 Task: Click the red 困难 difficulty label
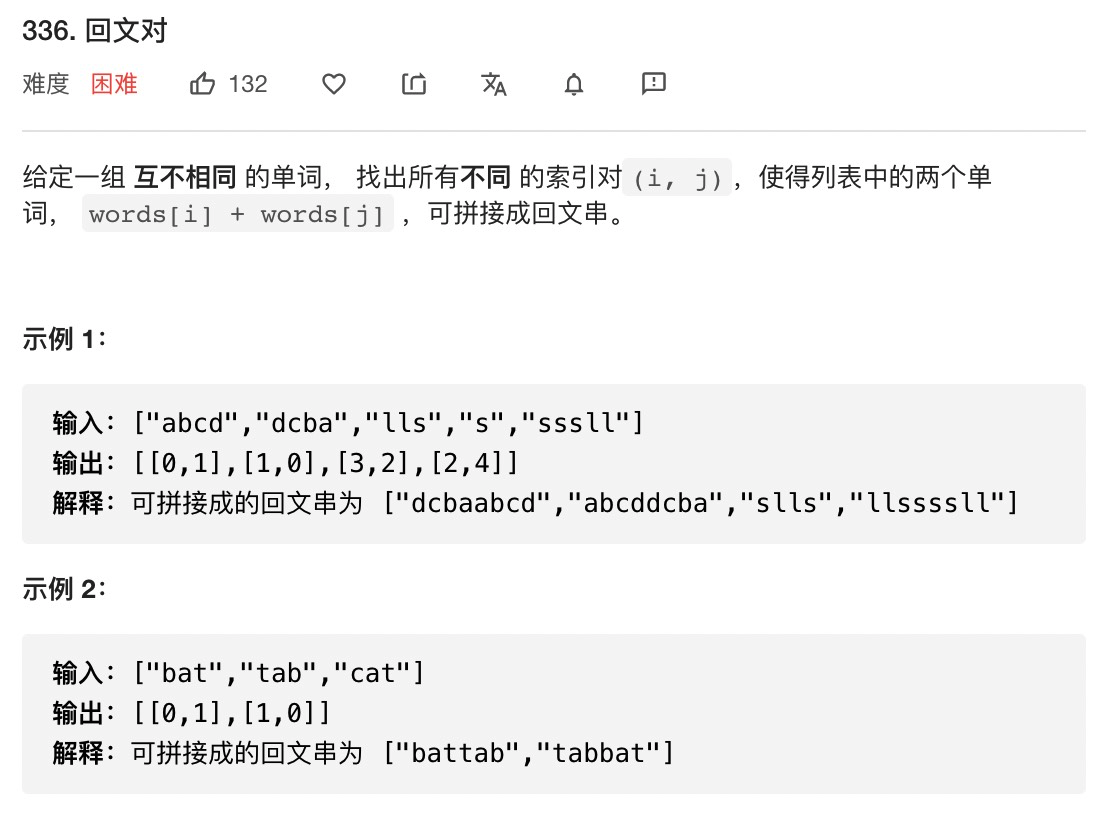pyautogui.click(x=114, y=84)
